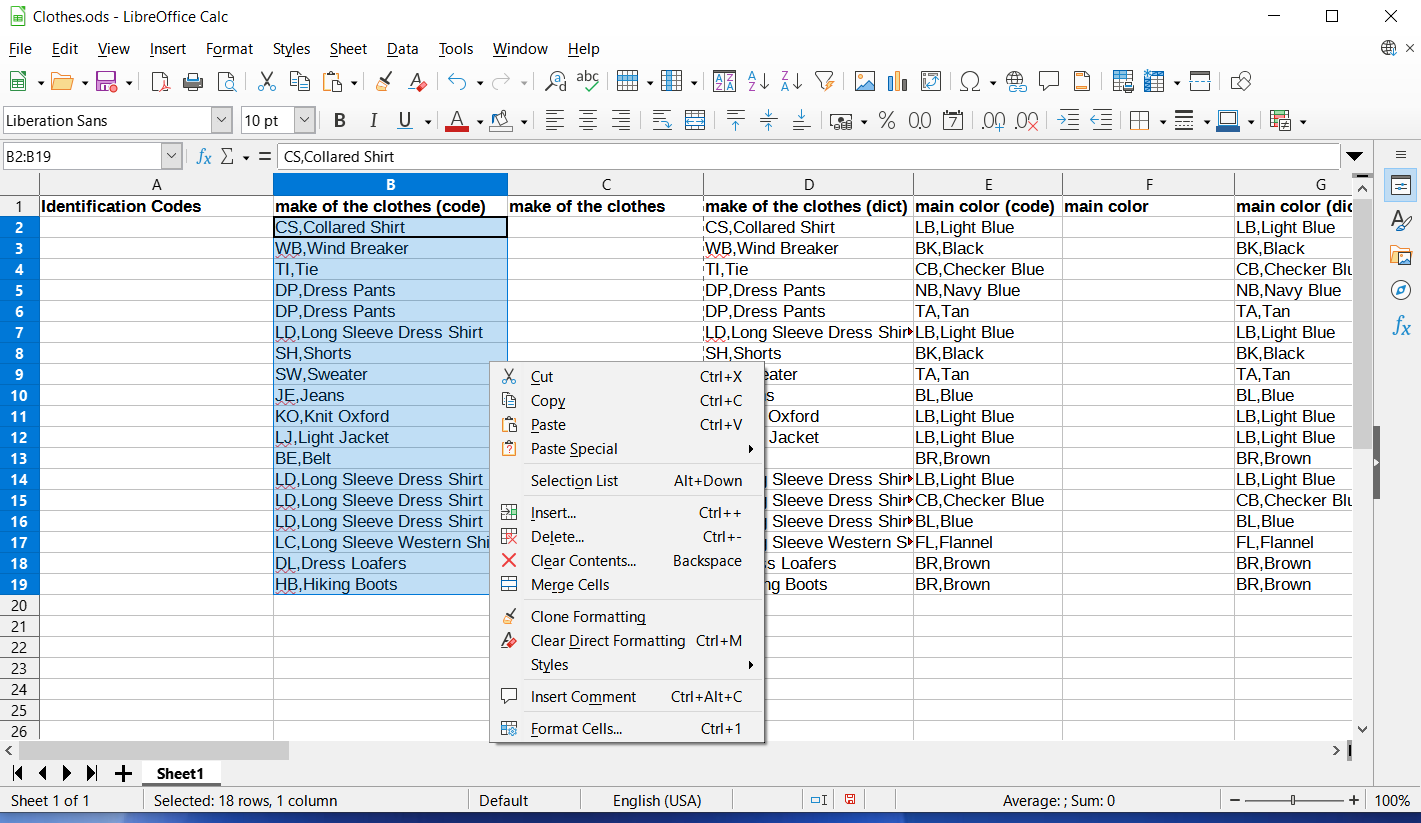The image size is (1421, 823).
Task: Sort descending using the toolbar icon
Action: tap(791, 82)
